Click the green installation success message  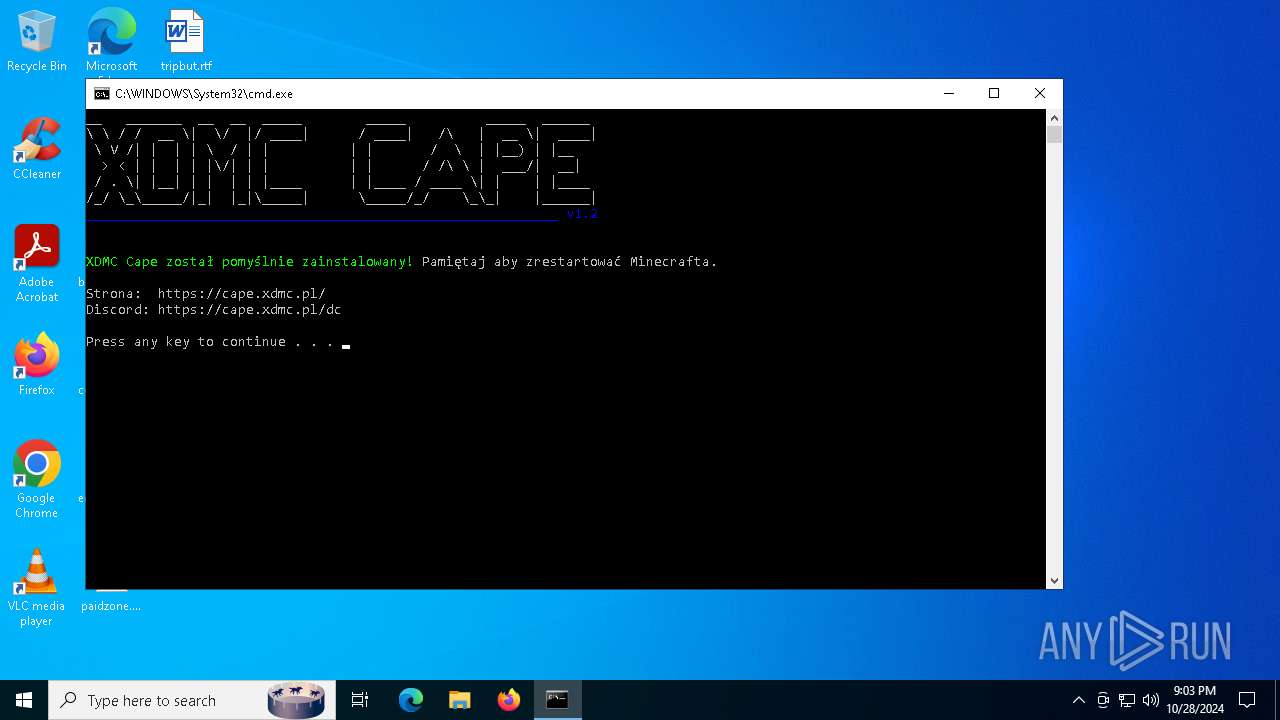click(249, 262)
